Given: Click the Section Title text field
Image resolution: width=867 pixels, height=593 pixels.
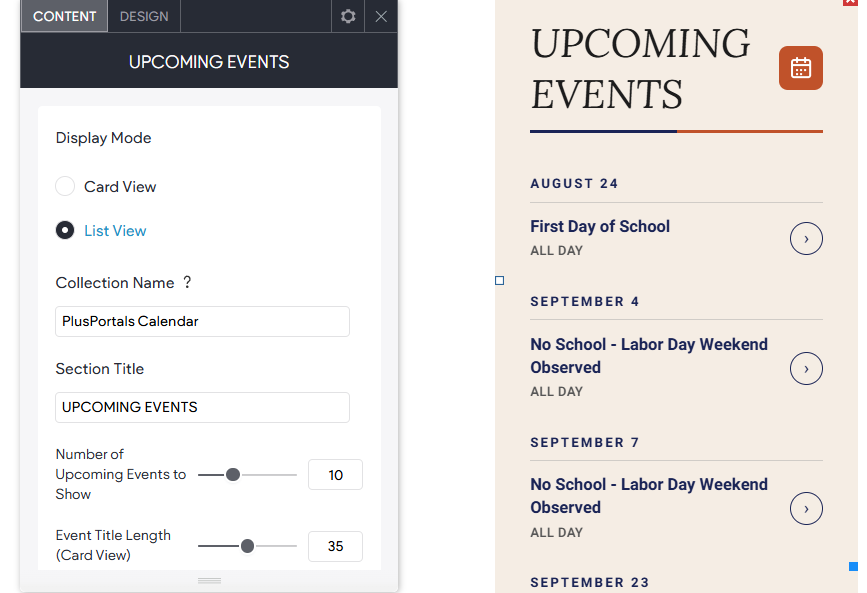Looking at the screenshot, I should pos(202,407).
